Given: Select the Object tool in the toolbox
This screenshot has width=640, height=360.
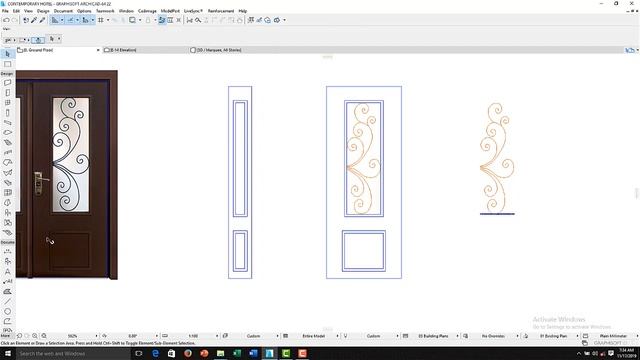Looking at the screenshot, I should pyautogui.click(x=7, y=213).
